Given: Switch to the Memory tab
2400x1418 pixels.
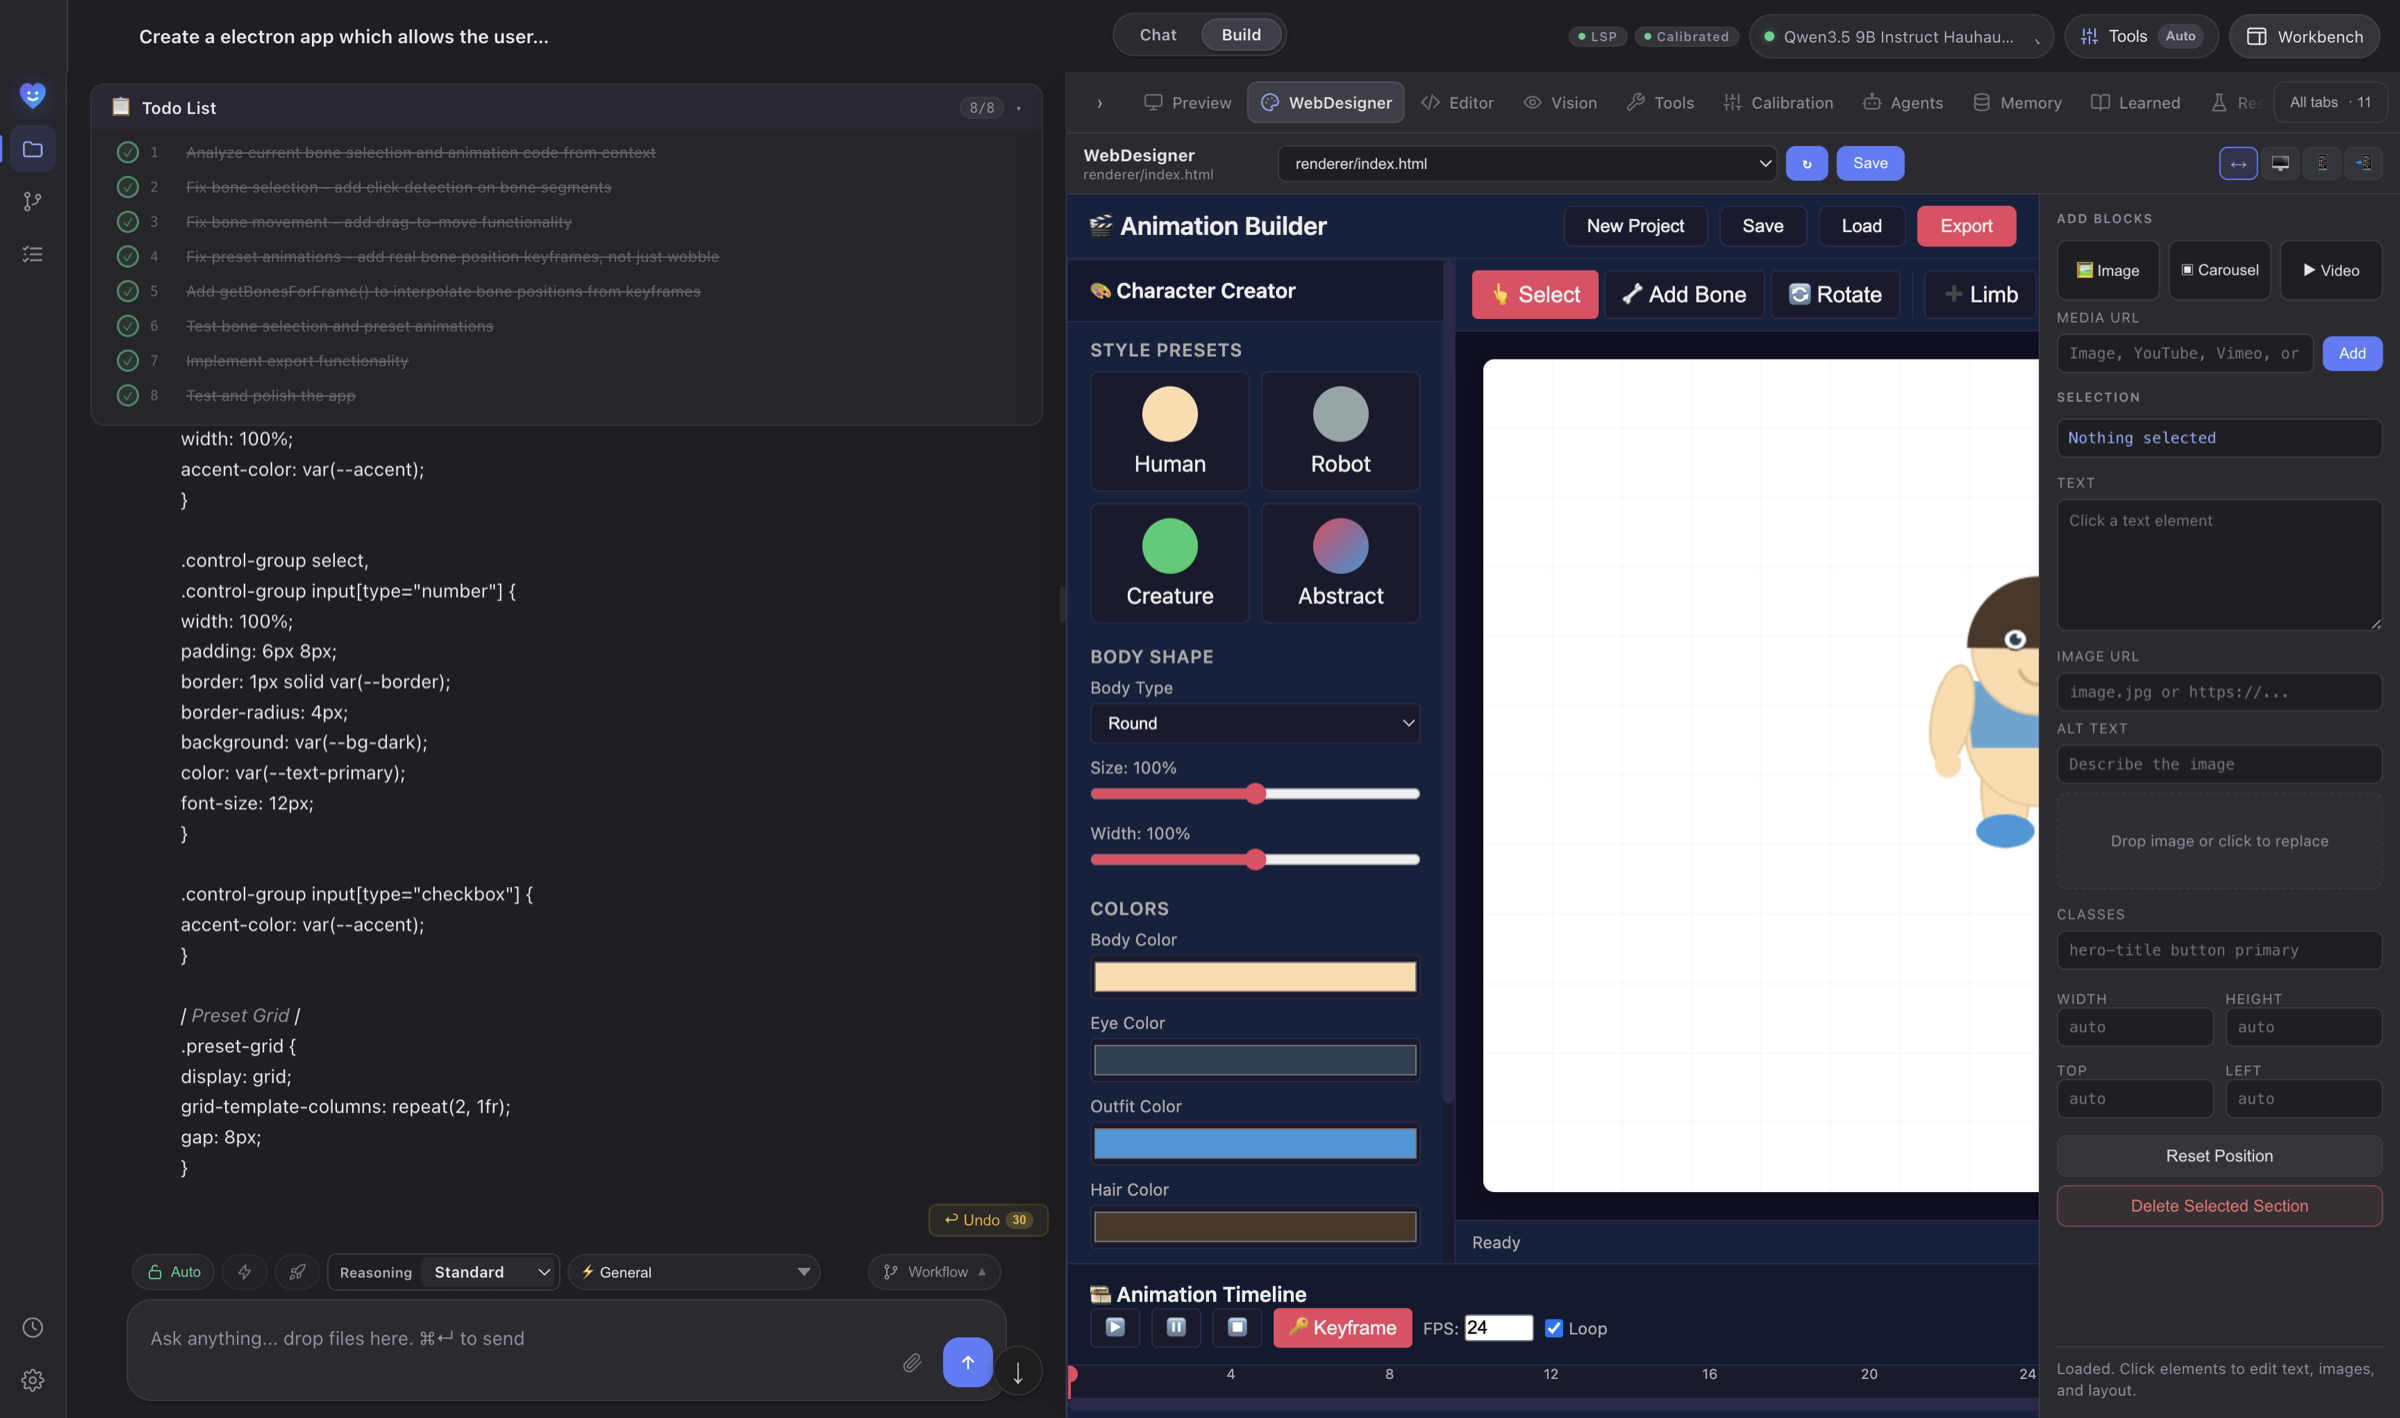Looking at the screenshot, I should point(2017,102).
